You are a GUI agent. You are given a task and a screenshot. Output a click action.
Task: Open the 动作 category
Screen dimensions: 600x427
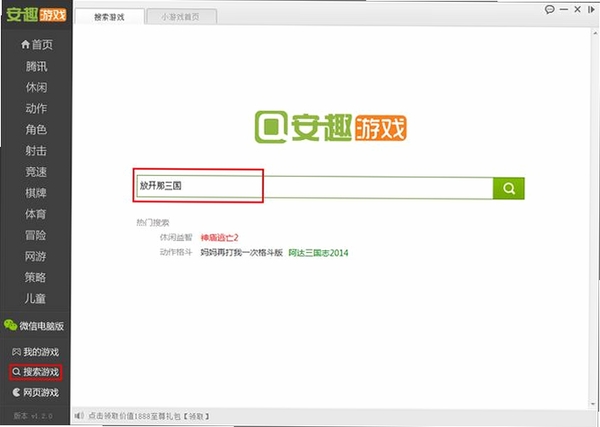[36, 108]
